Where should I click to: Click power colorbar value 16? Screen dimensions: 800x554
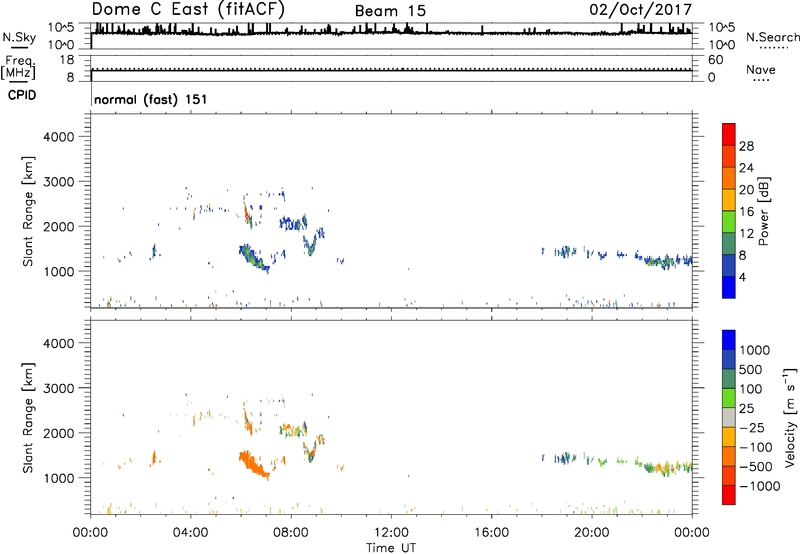pos(746,212)
